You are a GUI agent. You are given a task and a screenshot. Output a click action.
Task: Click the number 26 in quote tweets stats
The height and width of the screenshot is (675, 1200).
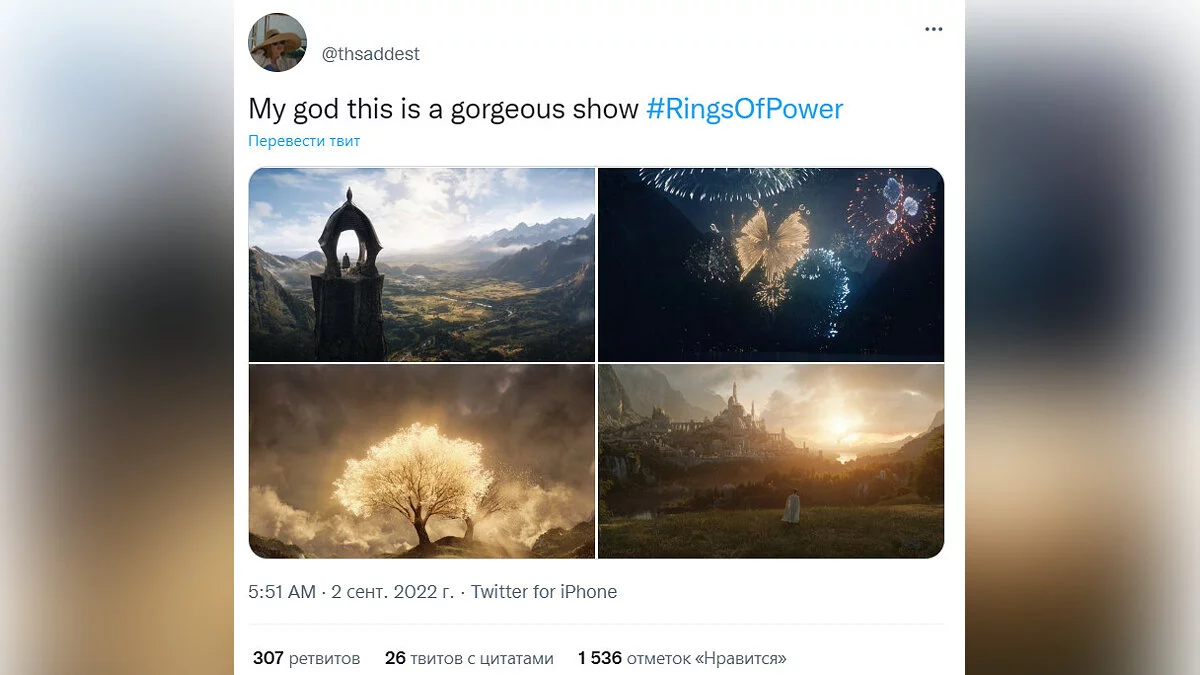pos(395,658)
